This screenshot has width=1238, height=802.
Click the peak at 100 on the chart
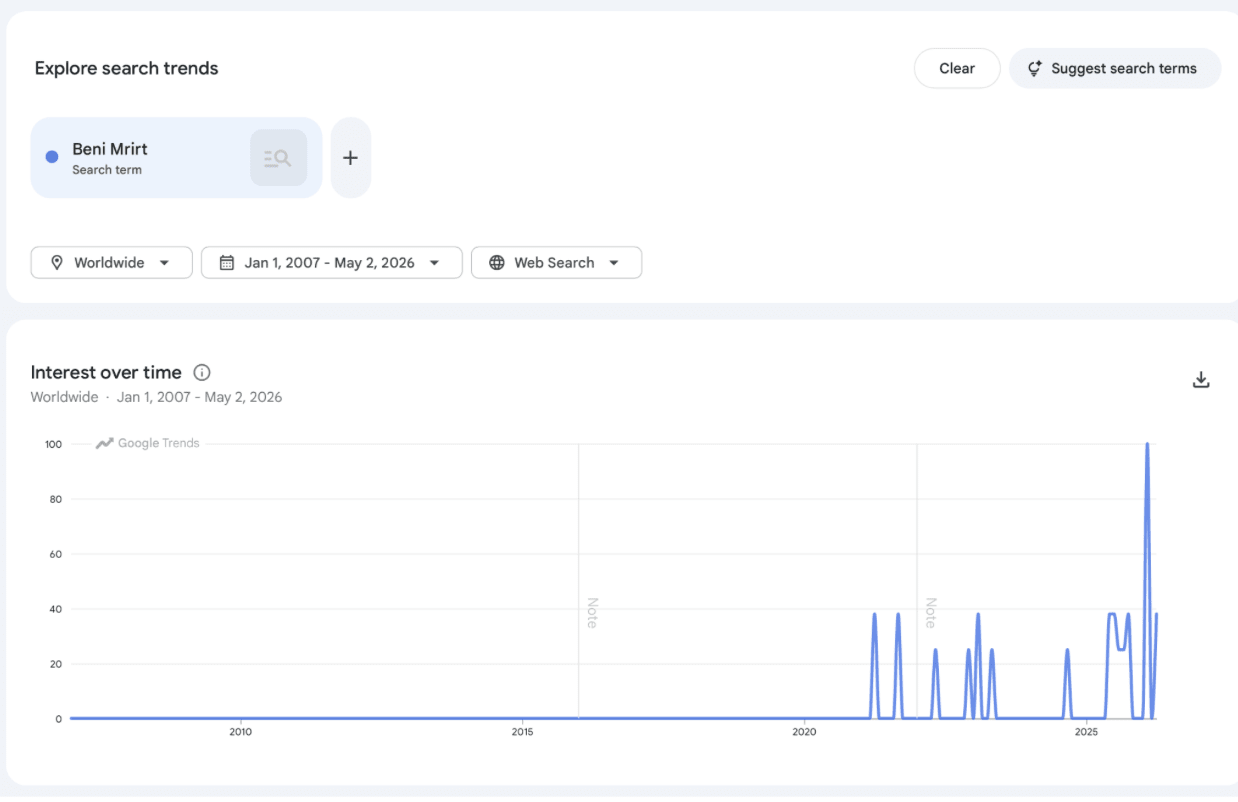tap(1147, 444)
